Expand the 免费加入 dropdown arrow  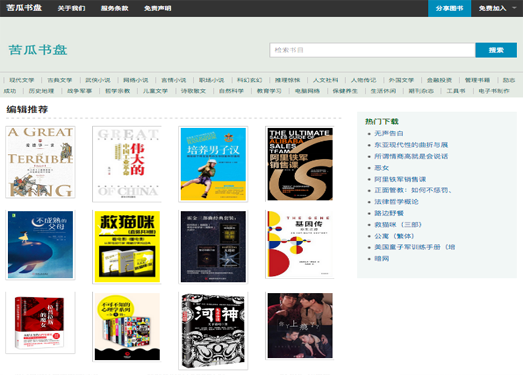(514, 8)
